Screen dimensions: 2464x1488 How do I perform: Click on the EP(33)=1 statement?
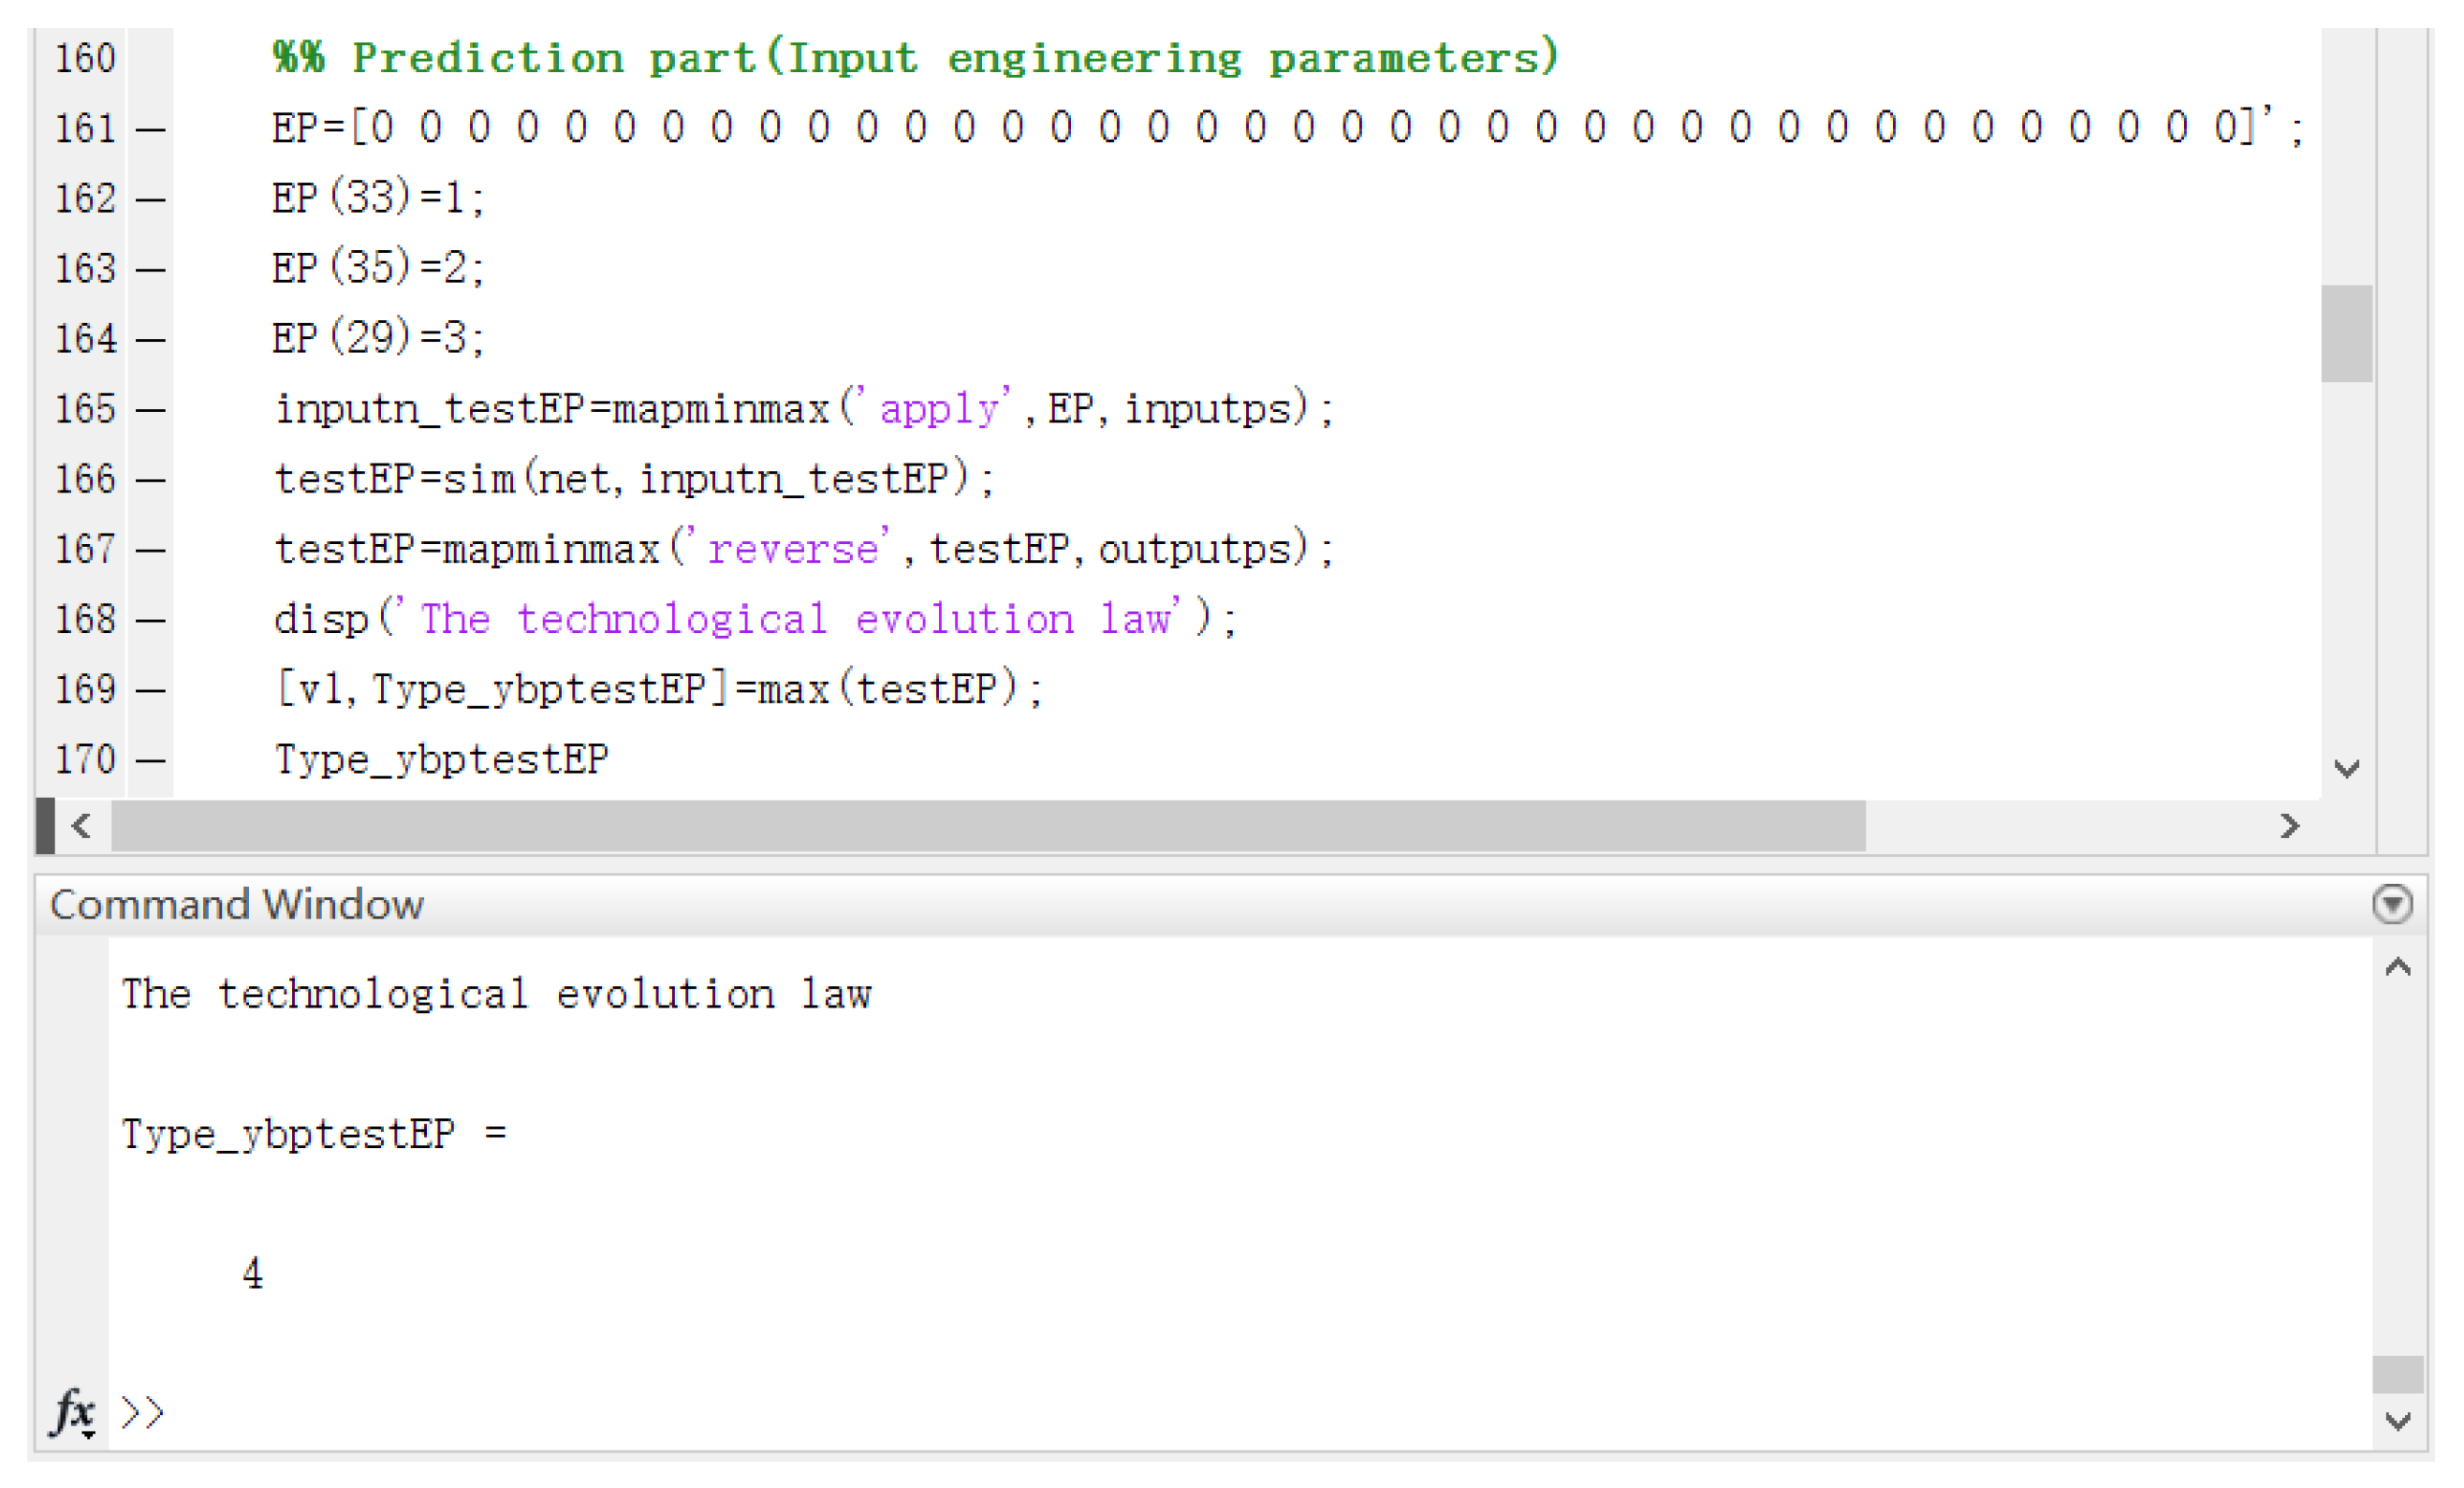378,198
